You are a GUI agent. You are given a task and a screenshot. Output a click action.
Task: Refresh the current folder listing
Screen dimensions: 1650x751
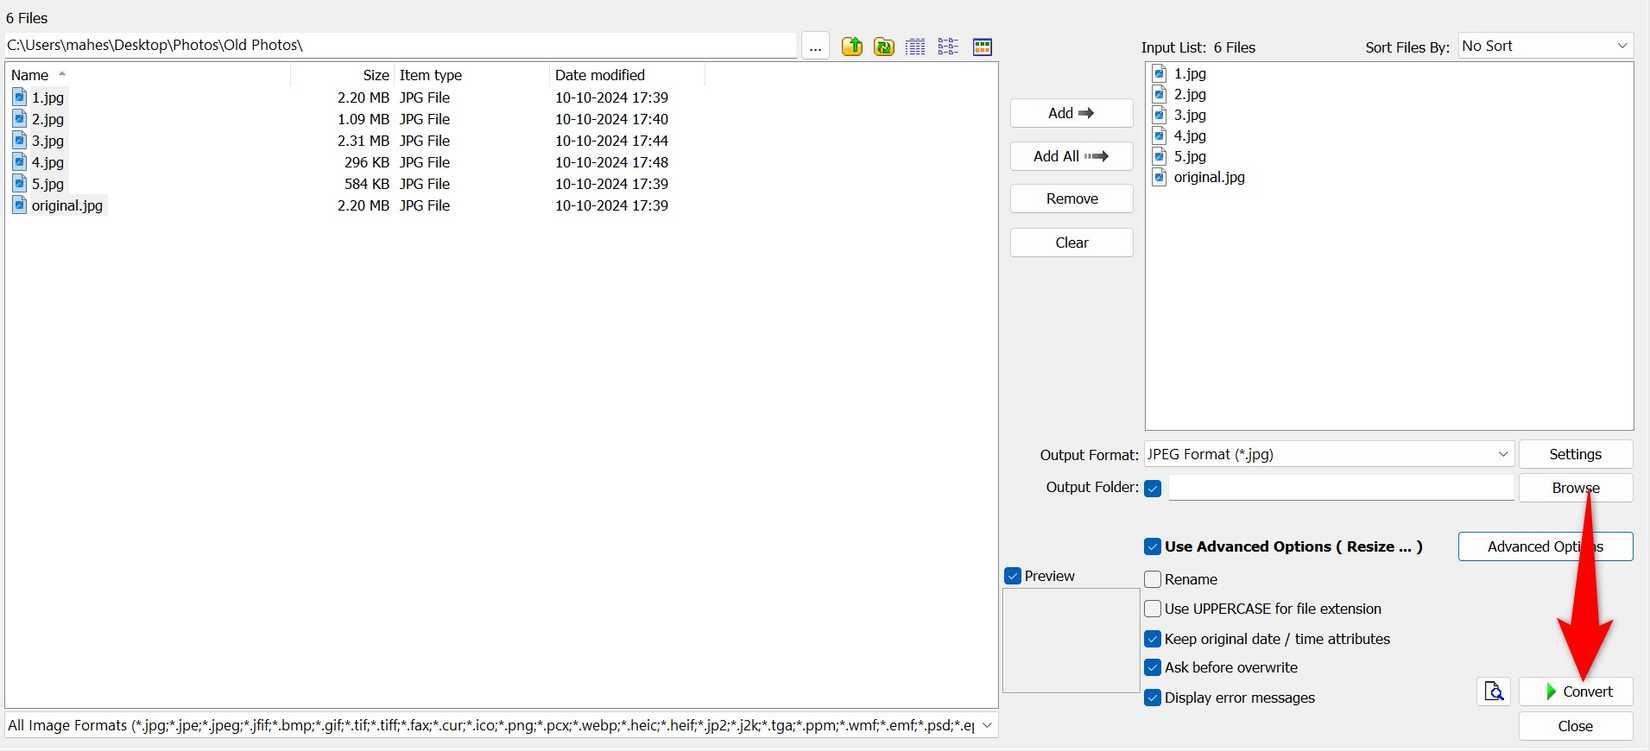tap(884, 47)
